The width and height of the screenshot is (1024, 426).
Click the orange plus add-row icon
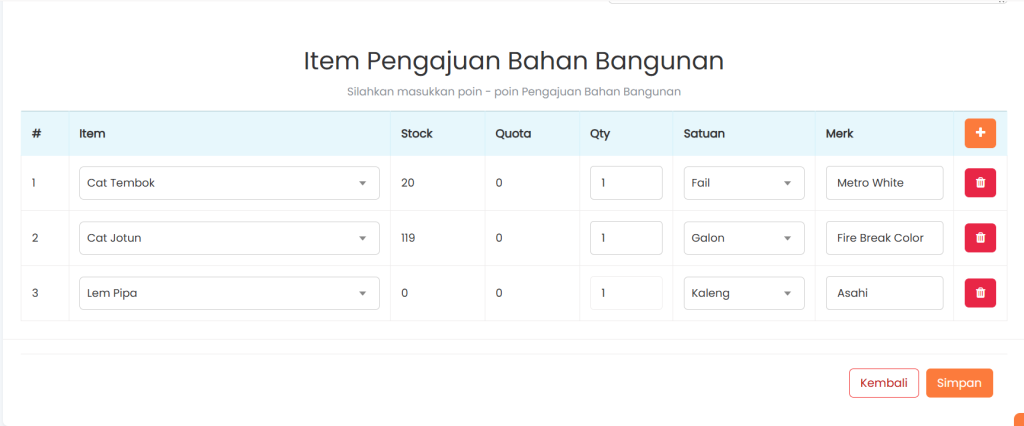point(980,133)
